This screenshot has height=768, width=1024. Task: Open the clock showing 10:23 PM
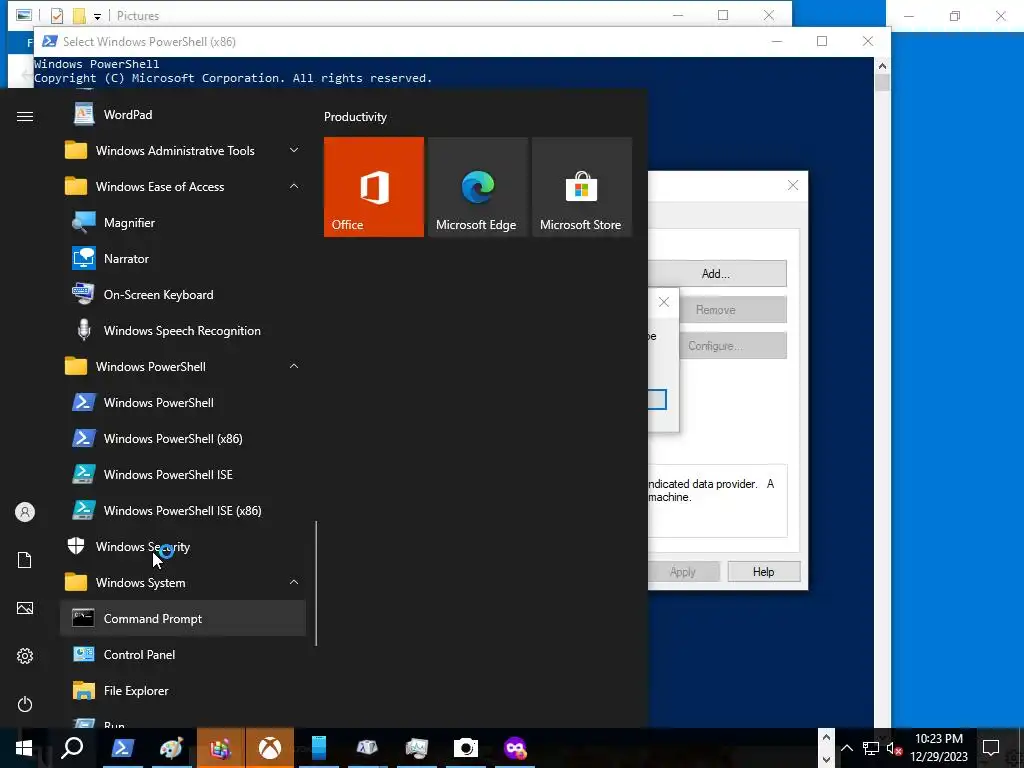(939, 748)
